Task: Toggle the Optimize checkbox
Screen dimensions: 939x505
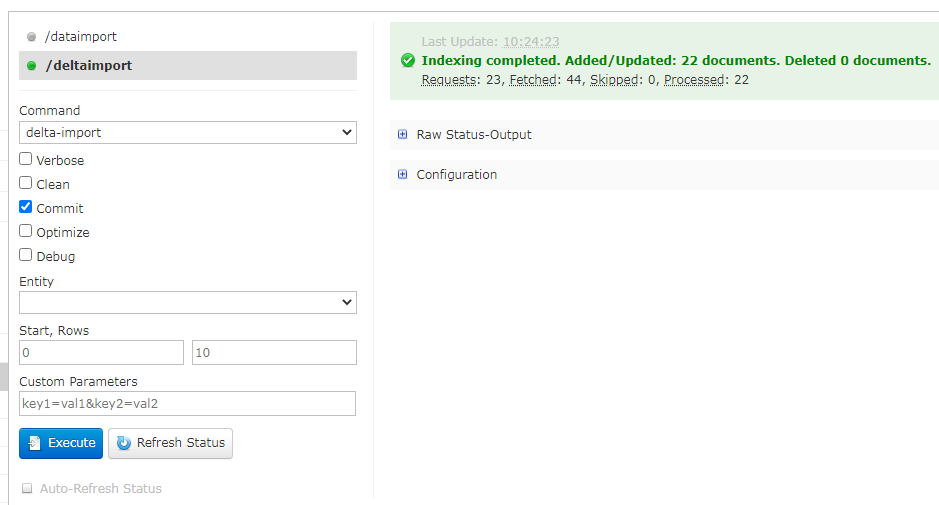Action: click(x=26, y=231)
